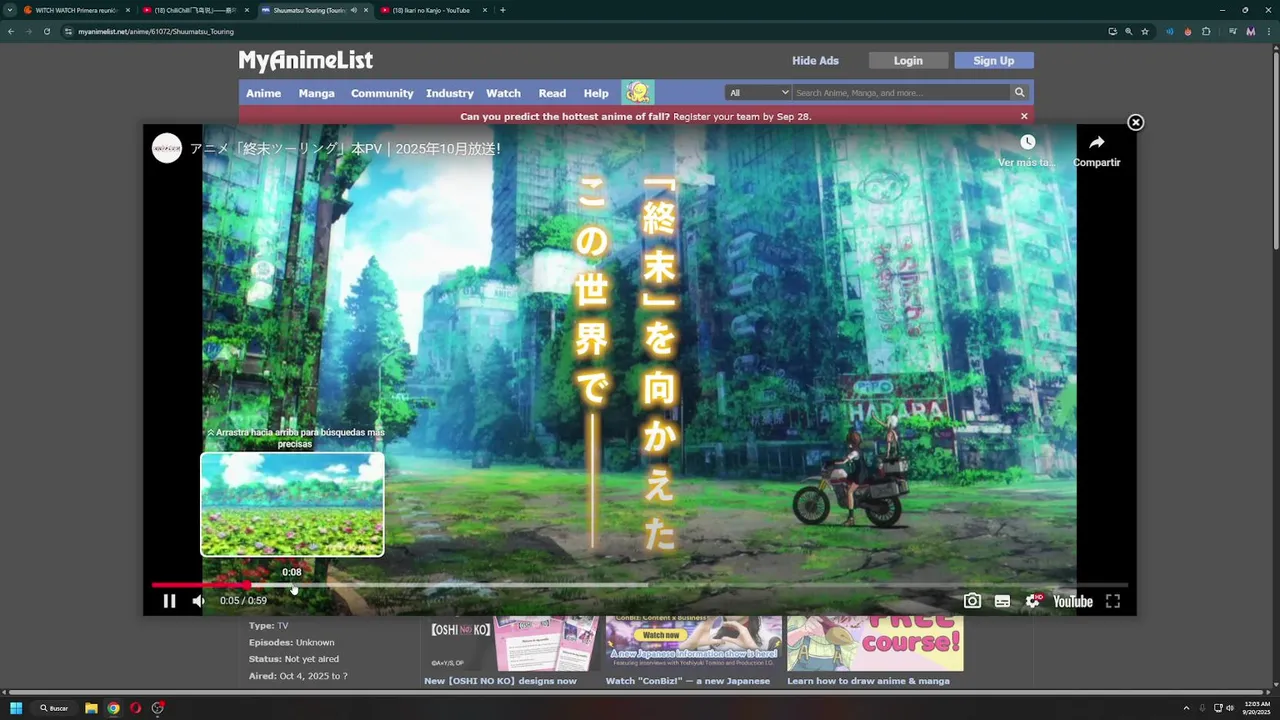Open the Community menu
Image resolution: width=1280 pixels, height=720 pixels.
[382, 93]
